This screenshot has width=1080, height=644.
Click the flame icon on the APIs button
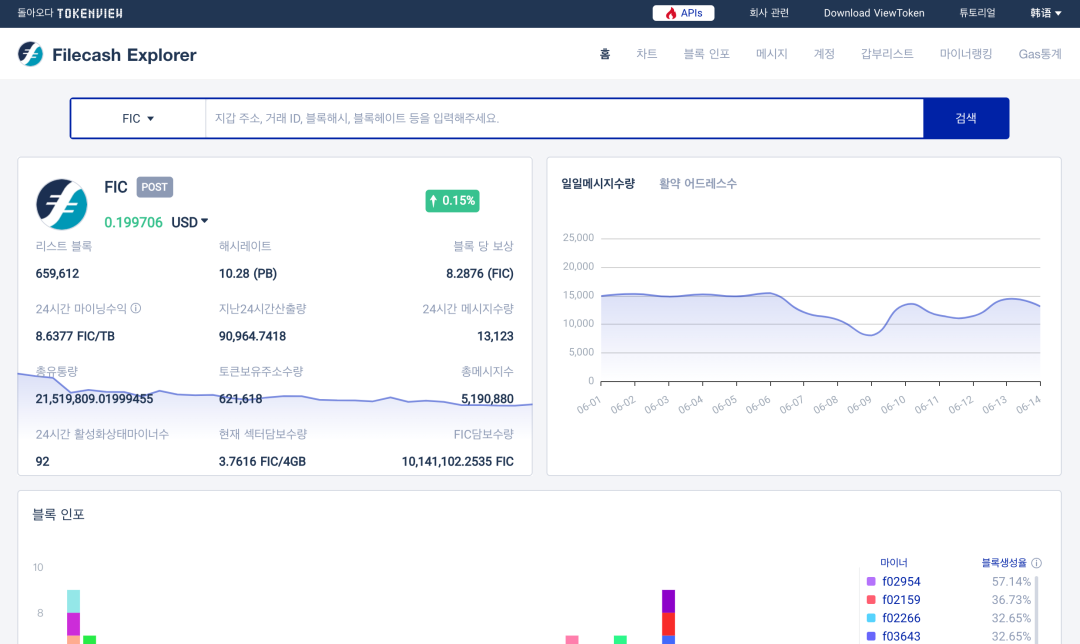tap(671, 13)
